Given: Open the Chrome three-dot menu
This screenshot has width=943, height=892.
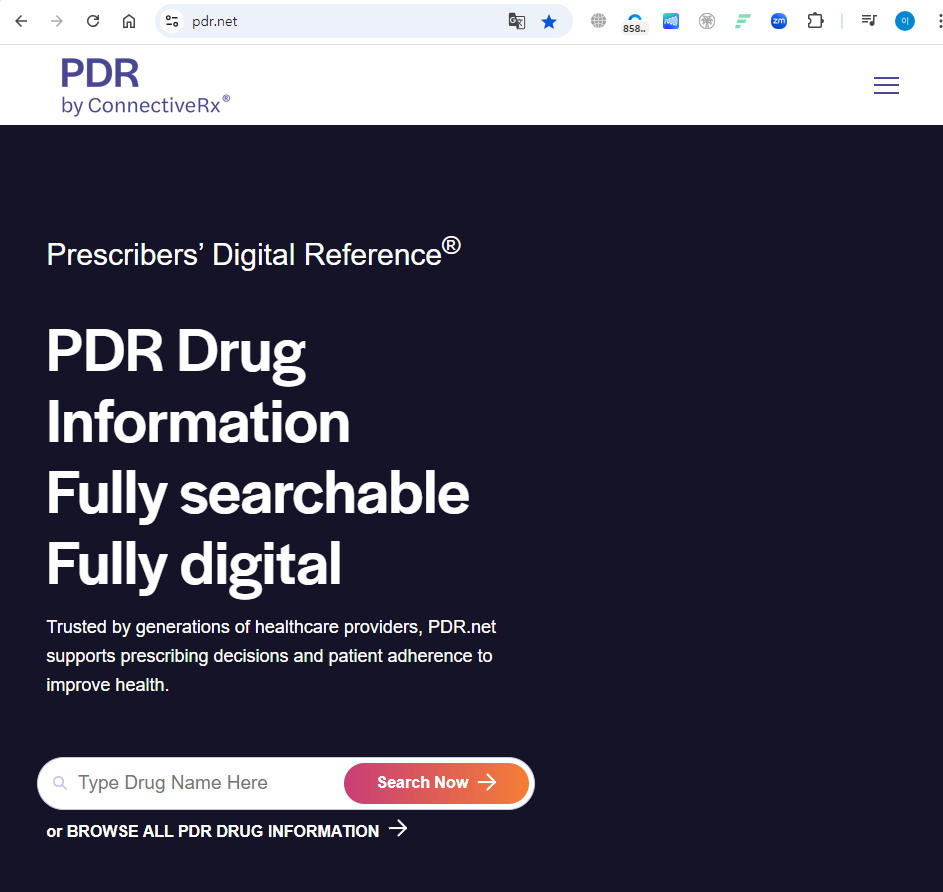Looking at the screenshot, I should pyautogui.click(x=939, y=22).
